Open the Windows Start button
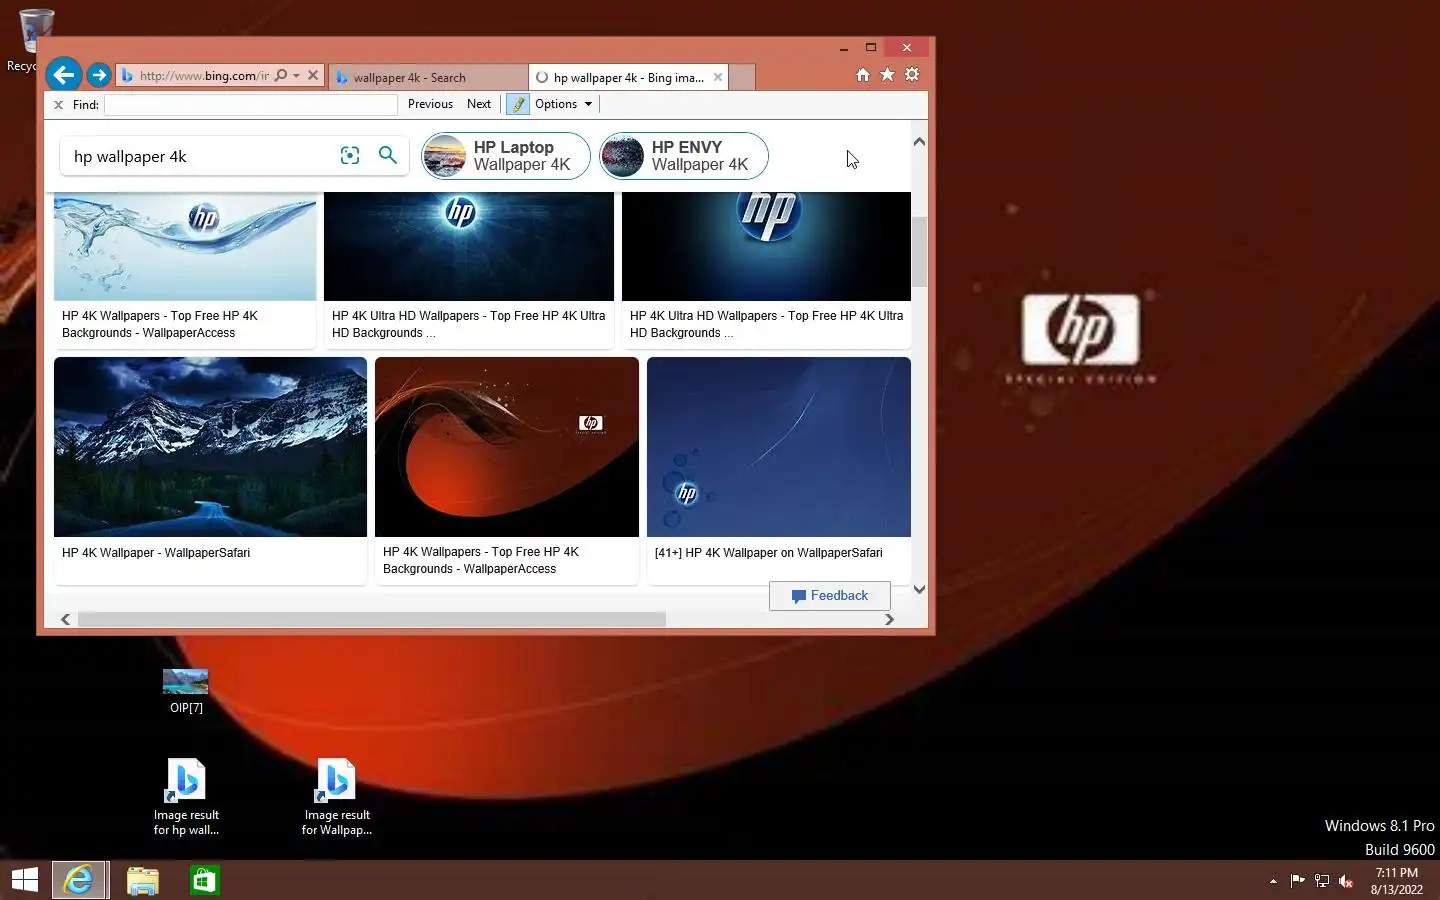The height and width of the screenshot is (900, 1440). (25, 880)
